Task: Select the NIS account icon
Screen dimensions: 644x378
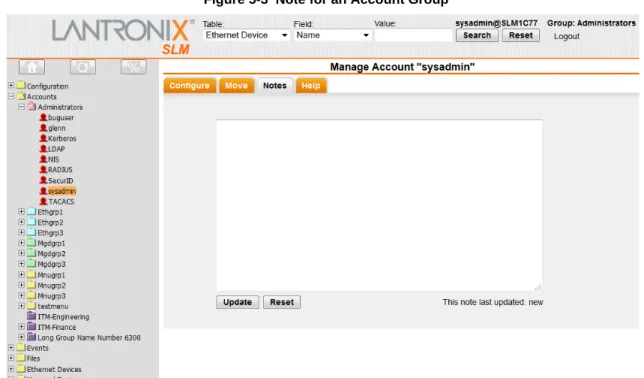Action: click(x=43, y=159)
